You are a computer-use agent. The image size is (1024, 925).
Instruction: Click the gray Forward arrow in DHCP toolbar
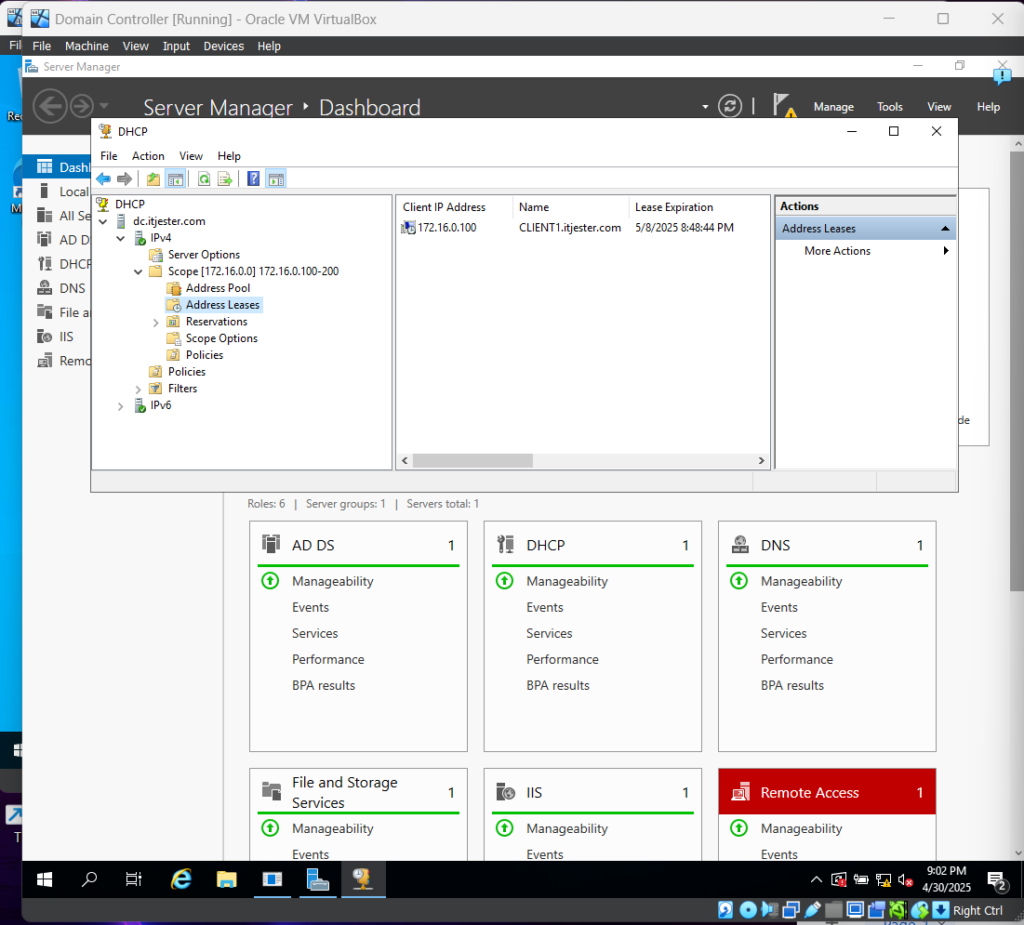[124, 179]
